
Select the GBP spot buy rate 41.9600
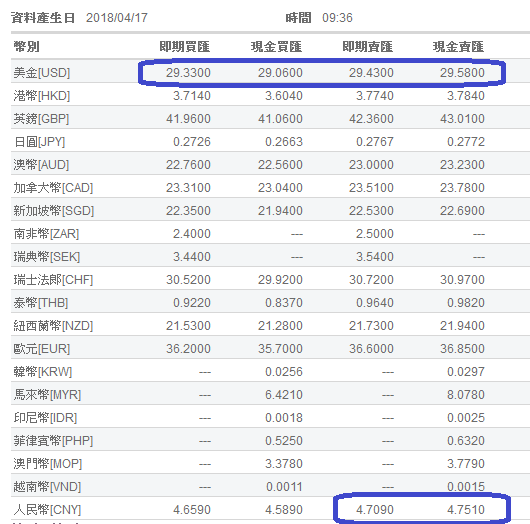(188, 119)
